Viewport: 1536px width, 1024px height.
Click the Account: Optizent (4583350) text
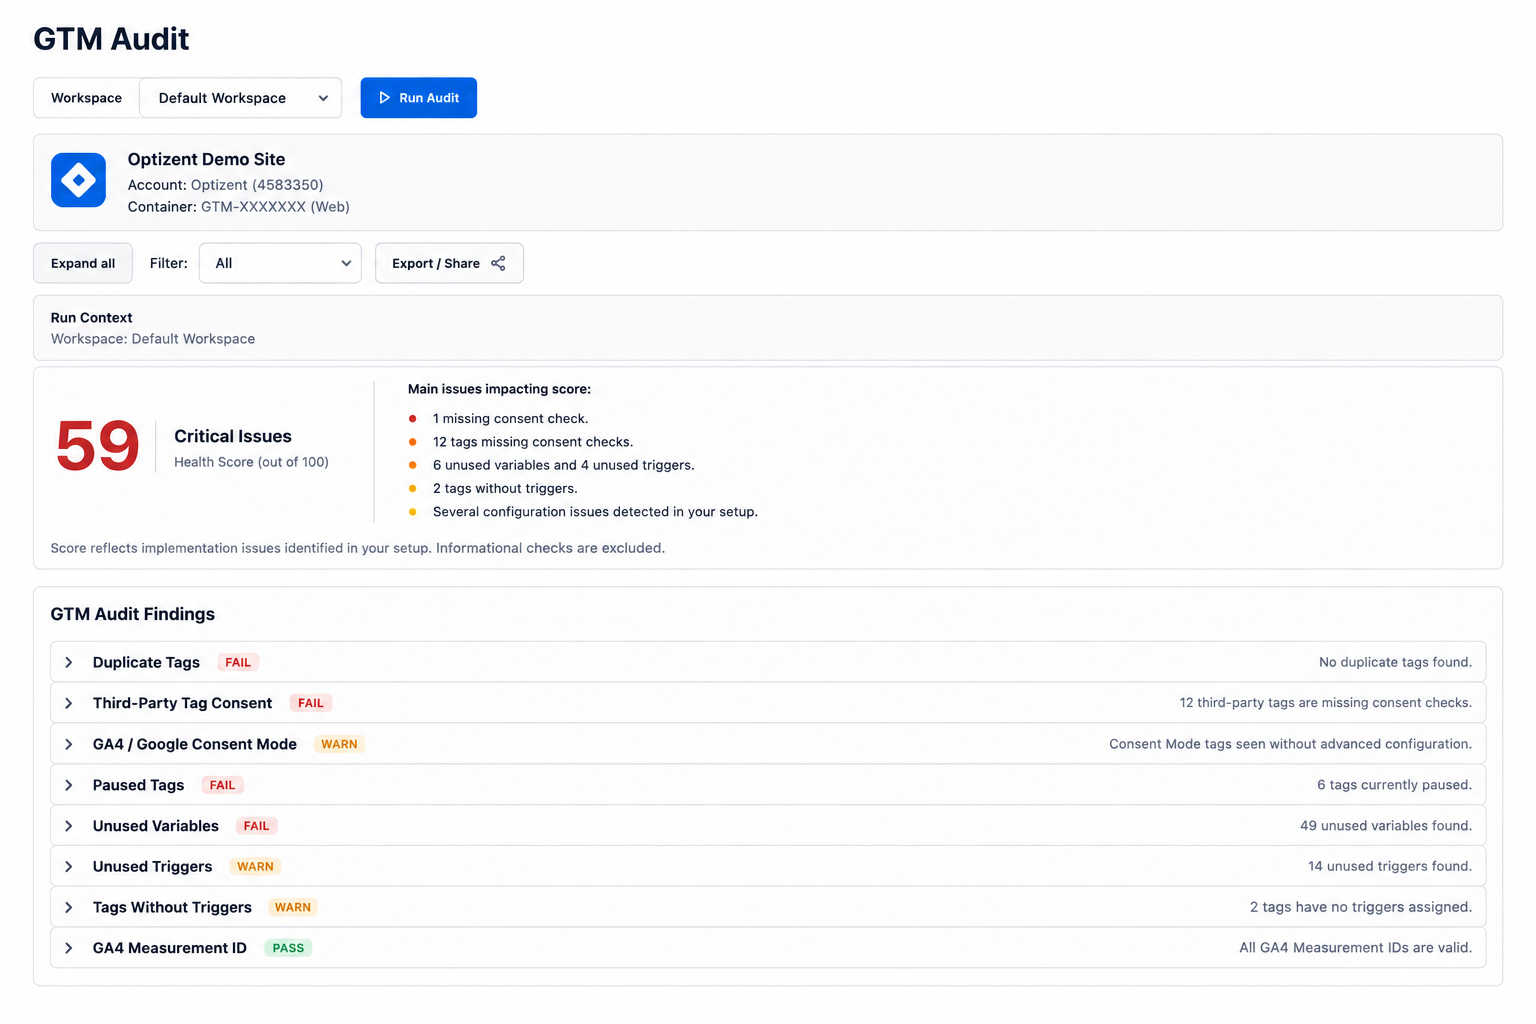tap(225, 185)
